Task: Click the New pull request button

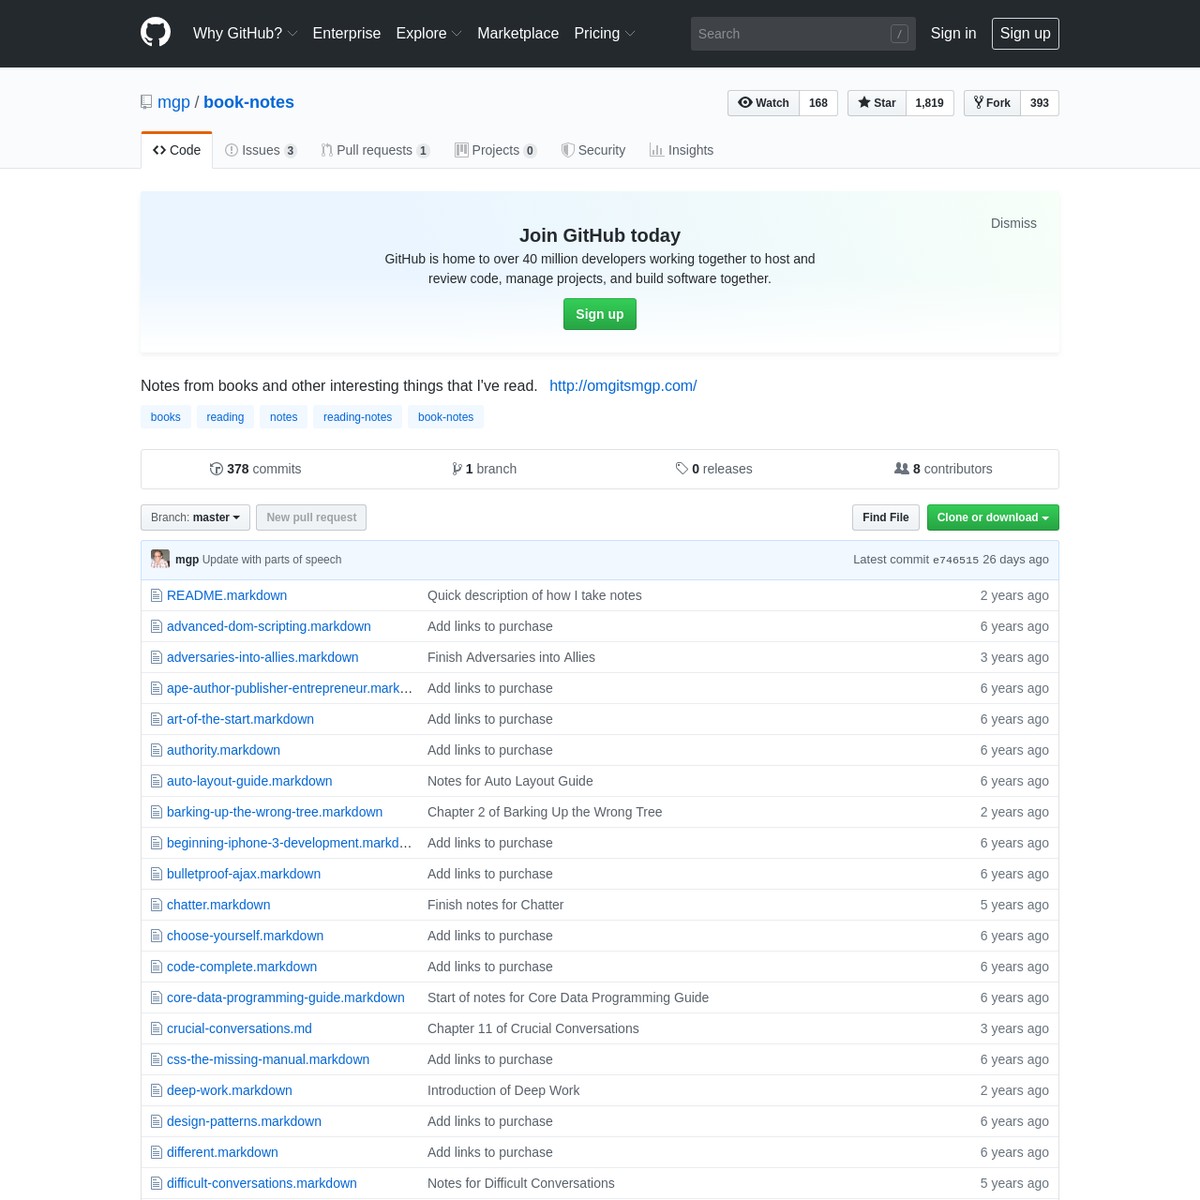Action: [x=311, y=517]
